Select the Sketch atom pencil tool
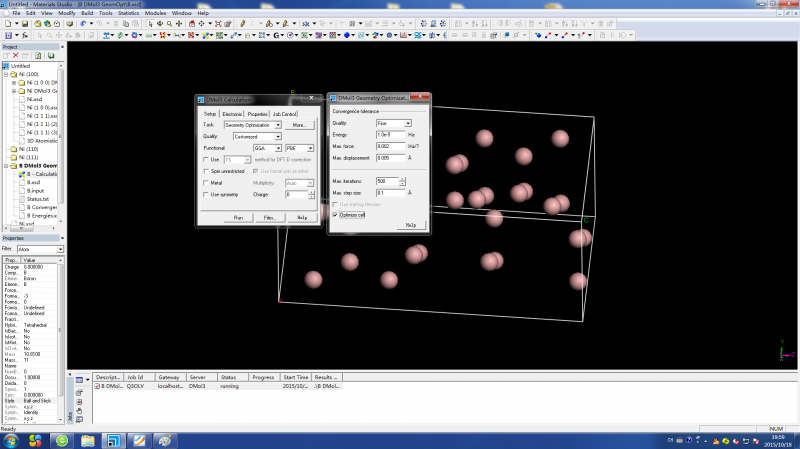 (242, 23)
